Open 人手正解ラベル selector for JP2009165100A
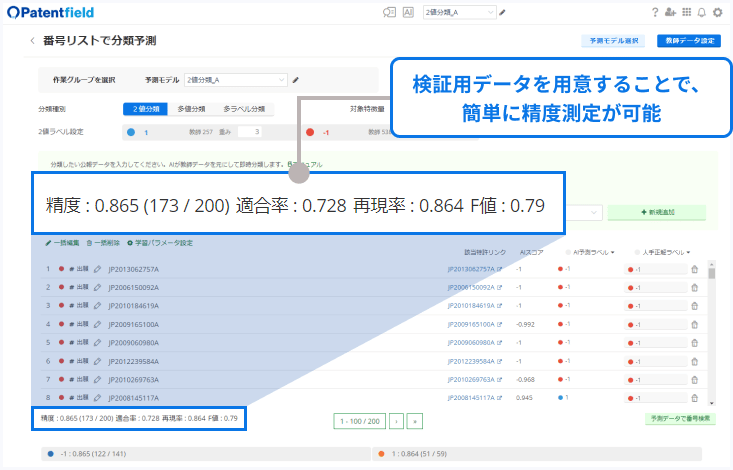This screenshot has width=733, height=470. click(655, 325)
